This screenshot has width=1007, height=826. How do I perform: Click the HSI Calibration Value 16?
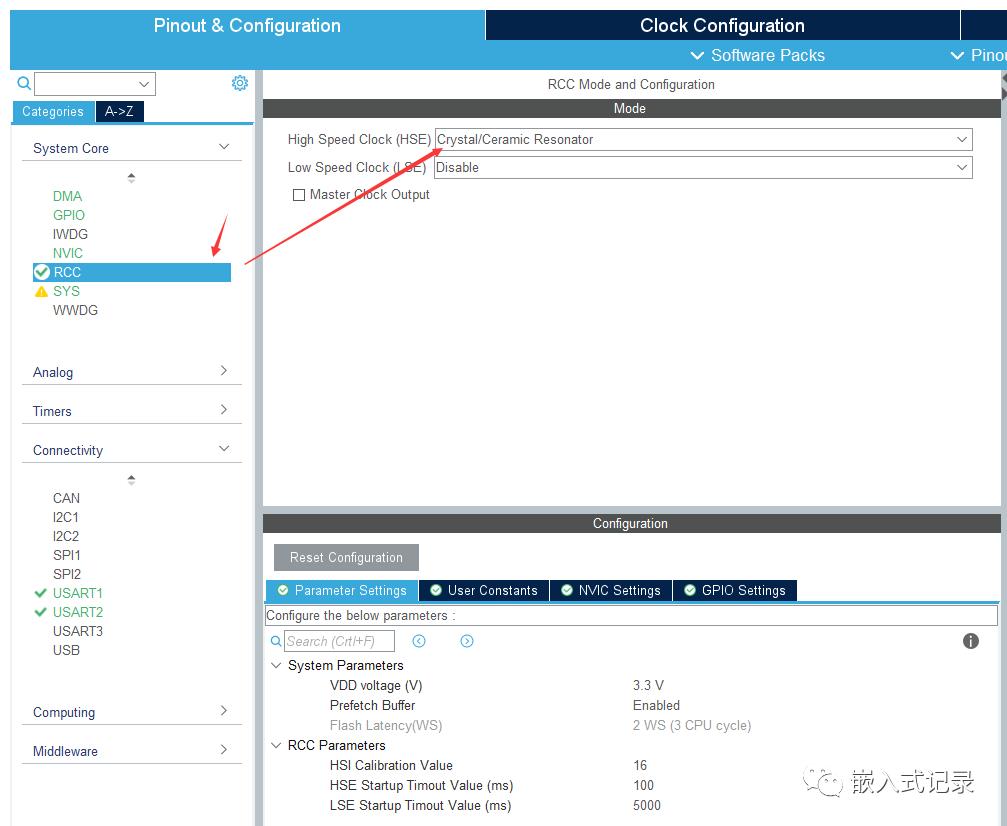pyautogui.click(x=640, y=765)
